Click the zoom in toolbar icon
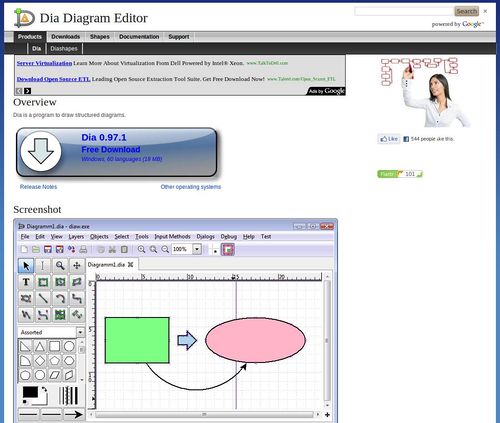The height and width of the screenshot is (423, 500). point(141,249)
